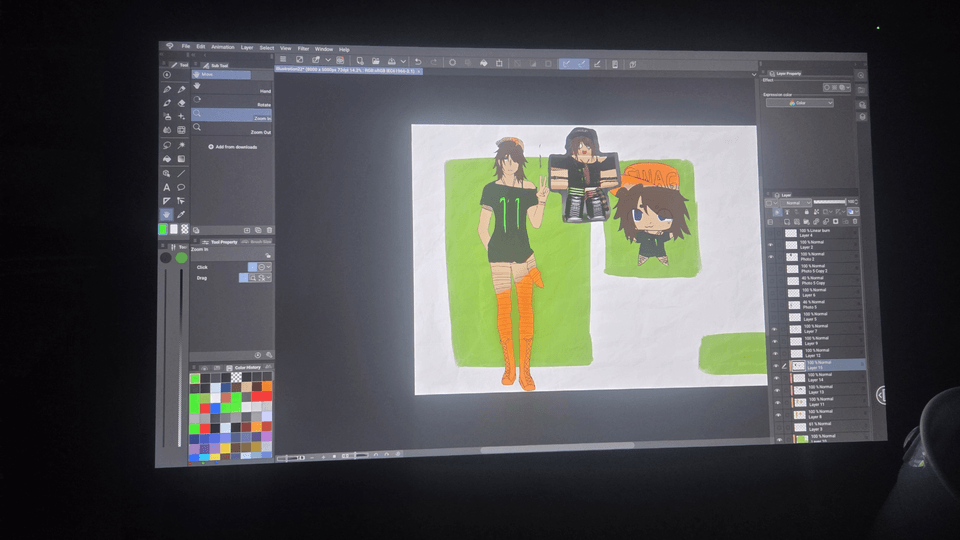Toggle eye icon for Photo 2 layer
The height and width of the screenshot is (540, 960).
tap(771, 256)
